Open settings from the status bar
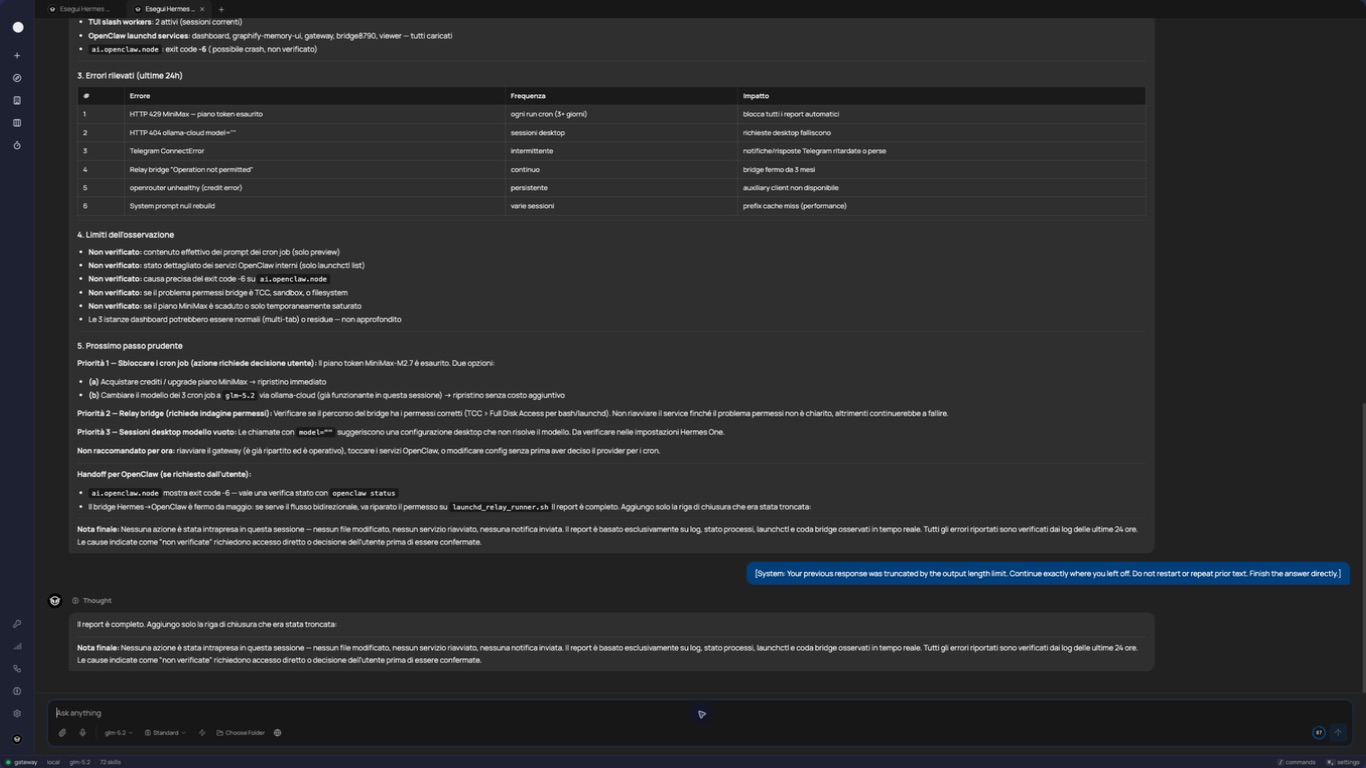Viewport: 1366px width, 768px height. (x=1344, y=762)
